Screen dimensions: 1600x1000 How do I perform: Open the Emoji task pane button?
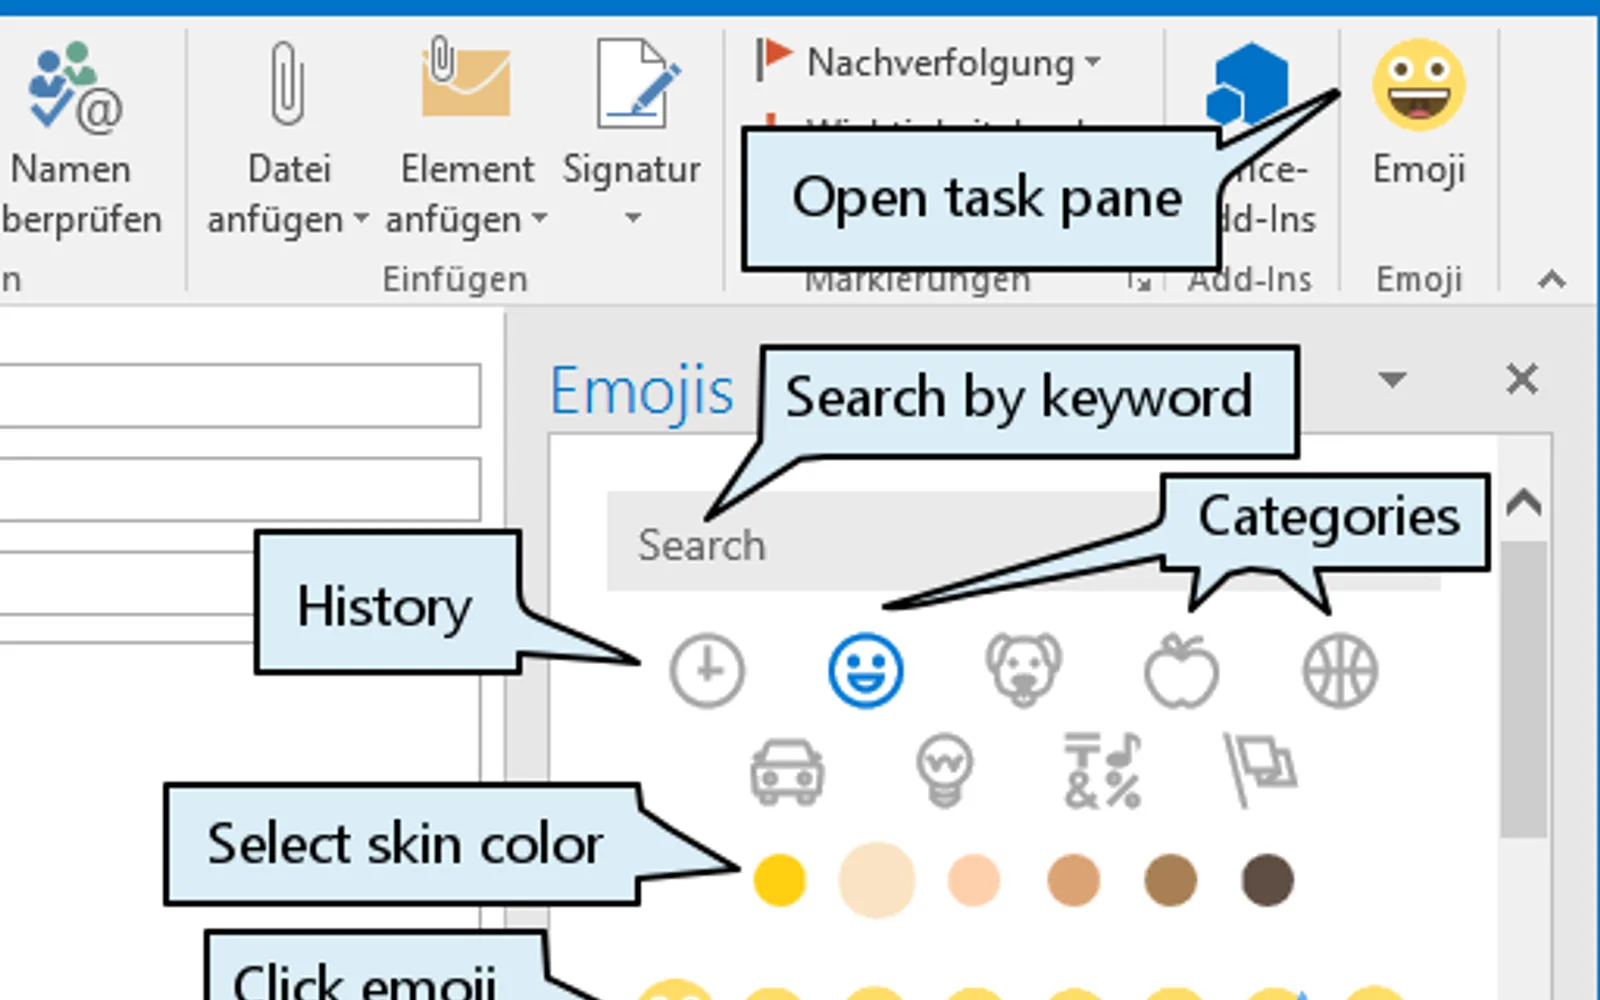pyautogui.click(x=1418, y=115)
